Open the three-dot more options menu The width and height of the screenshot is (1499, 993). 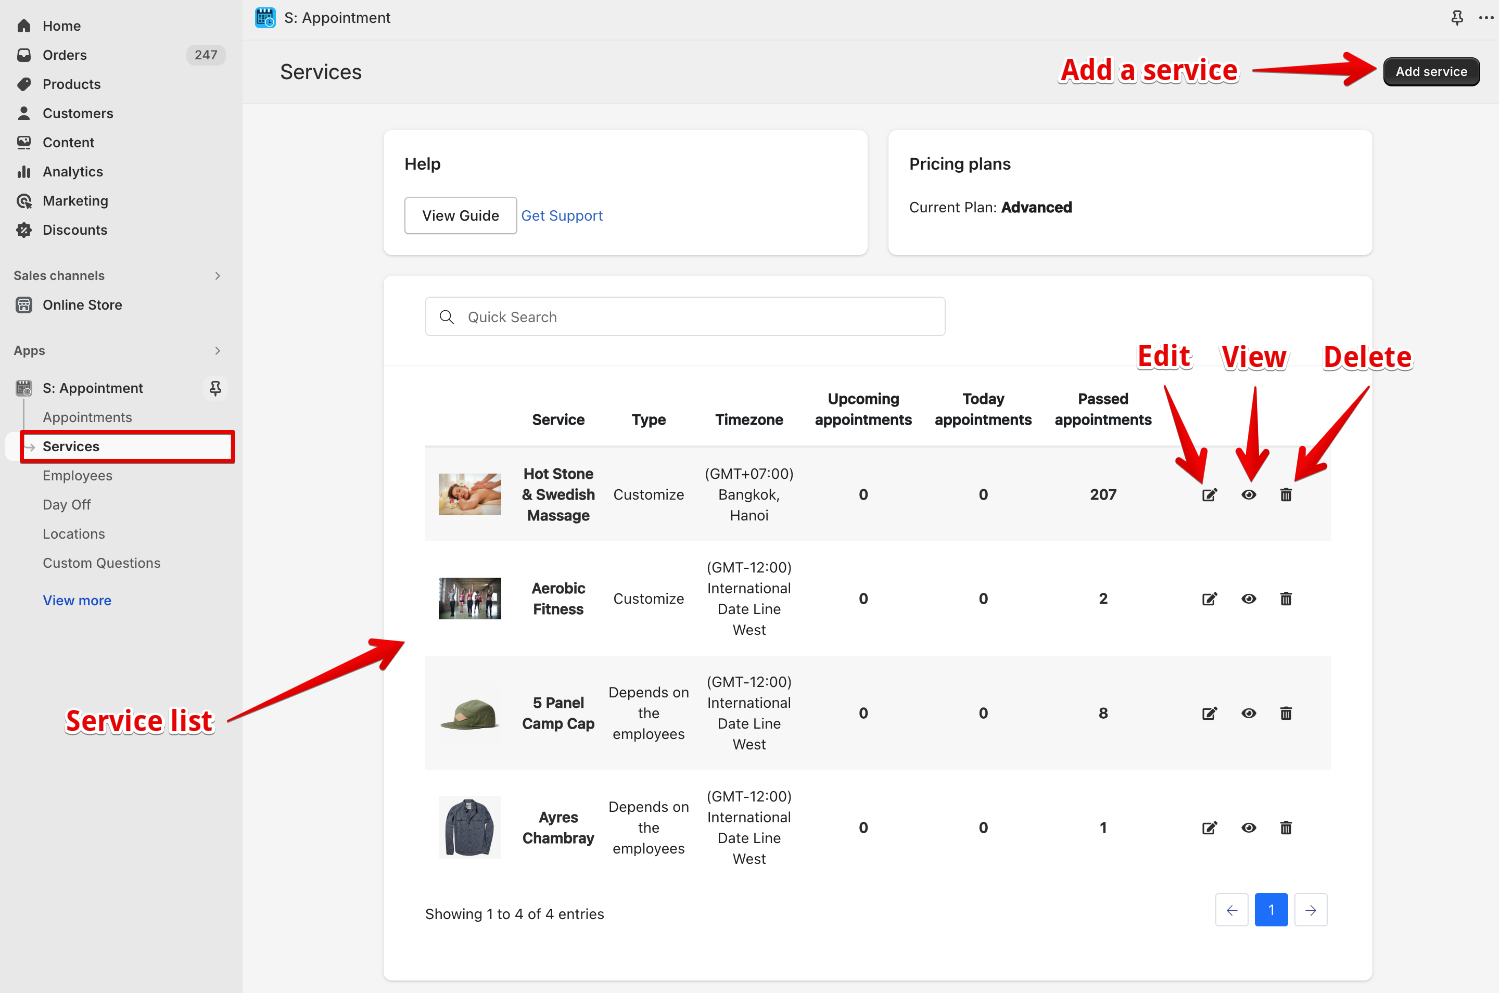pyautogui.click(x=1486, y=18)
